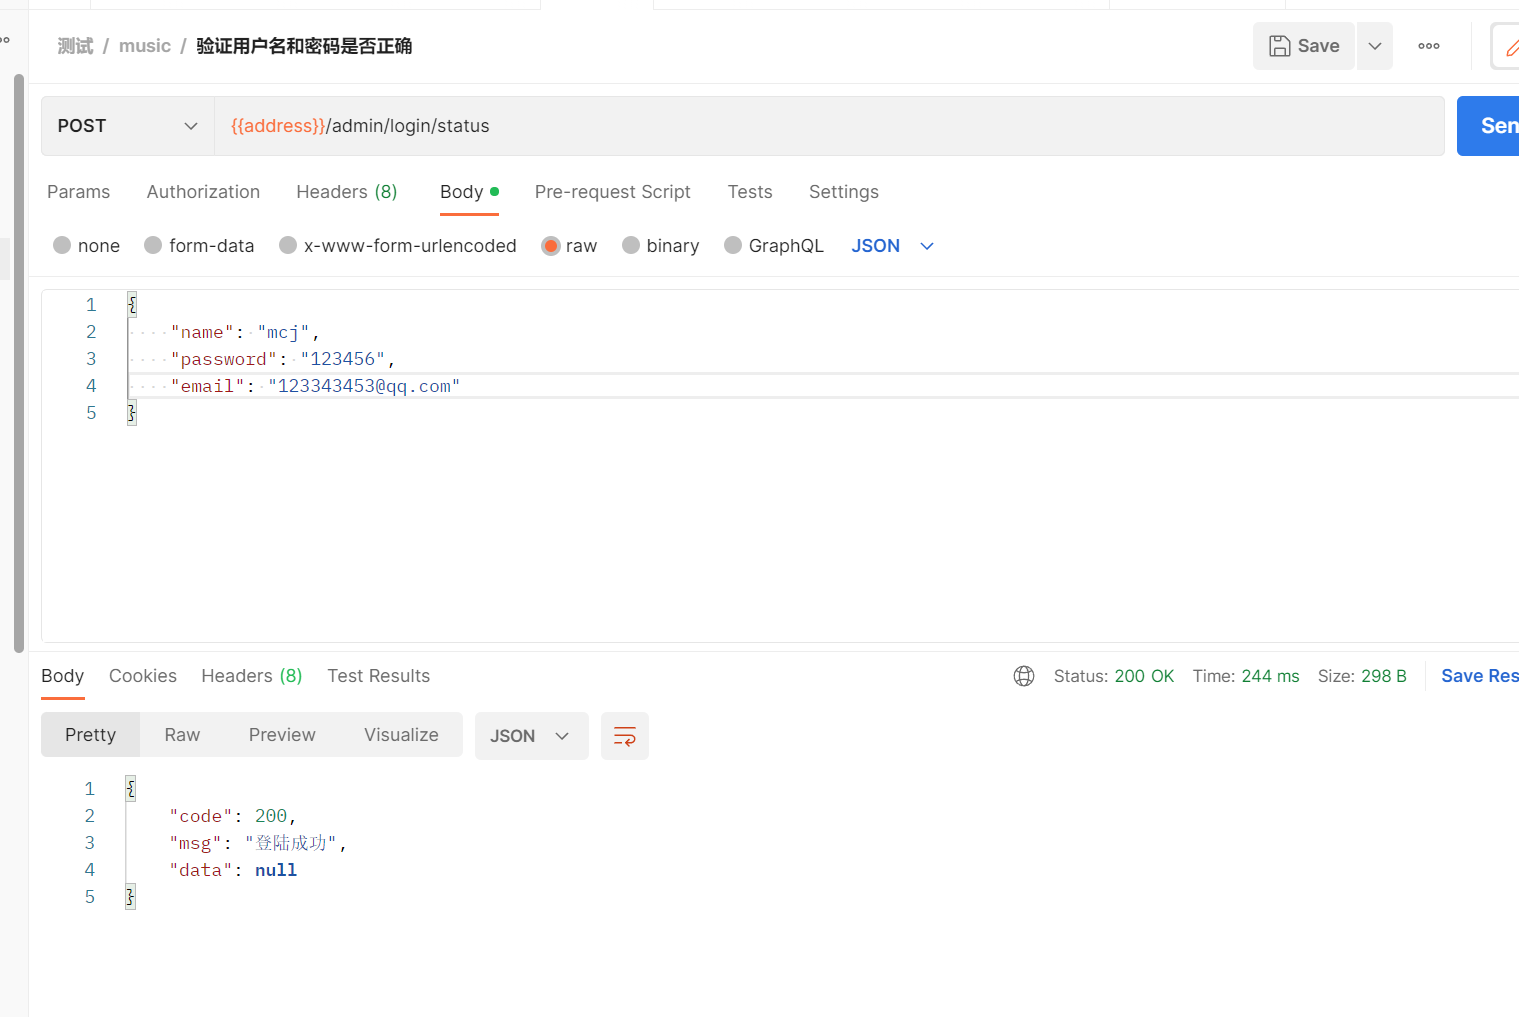Screen dimensions: 1519x1017
Task: Click the "data": null response line
Action: tap(233, 870)
